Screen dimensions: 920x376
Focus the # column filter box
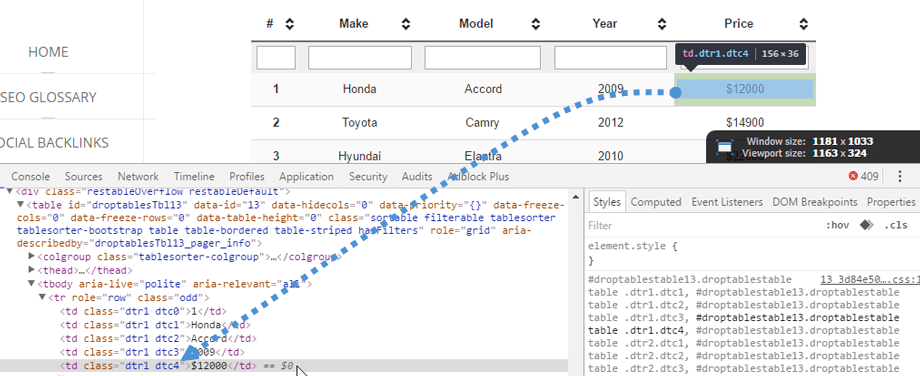pos(276,57)
